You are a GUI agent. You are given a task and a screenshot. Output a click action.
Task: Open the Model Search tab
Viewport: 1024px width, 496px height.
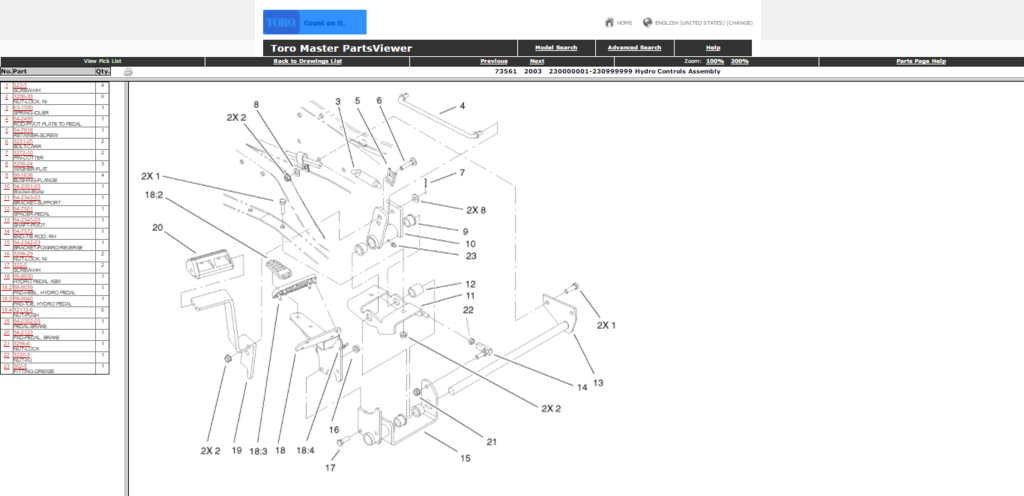[x=556, y=48]
